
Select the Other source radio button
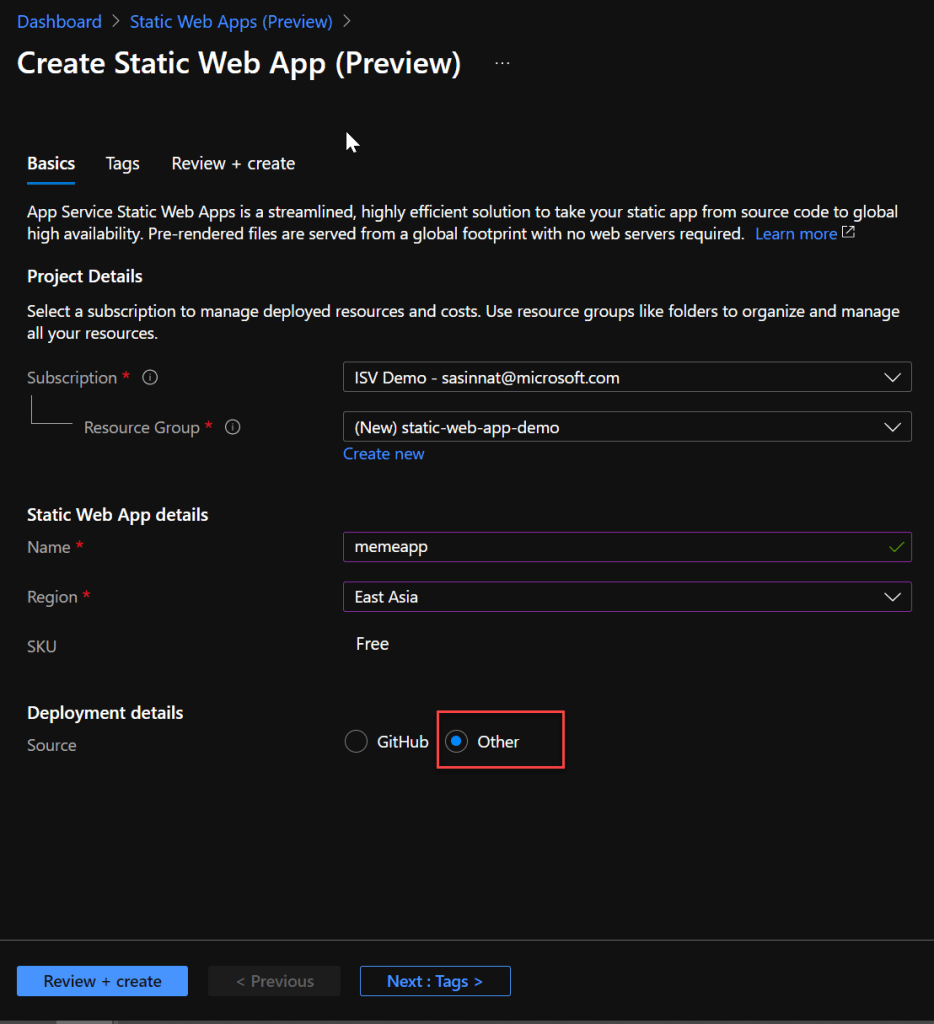[x=456, y=741]
